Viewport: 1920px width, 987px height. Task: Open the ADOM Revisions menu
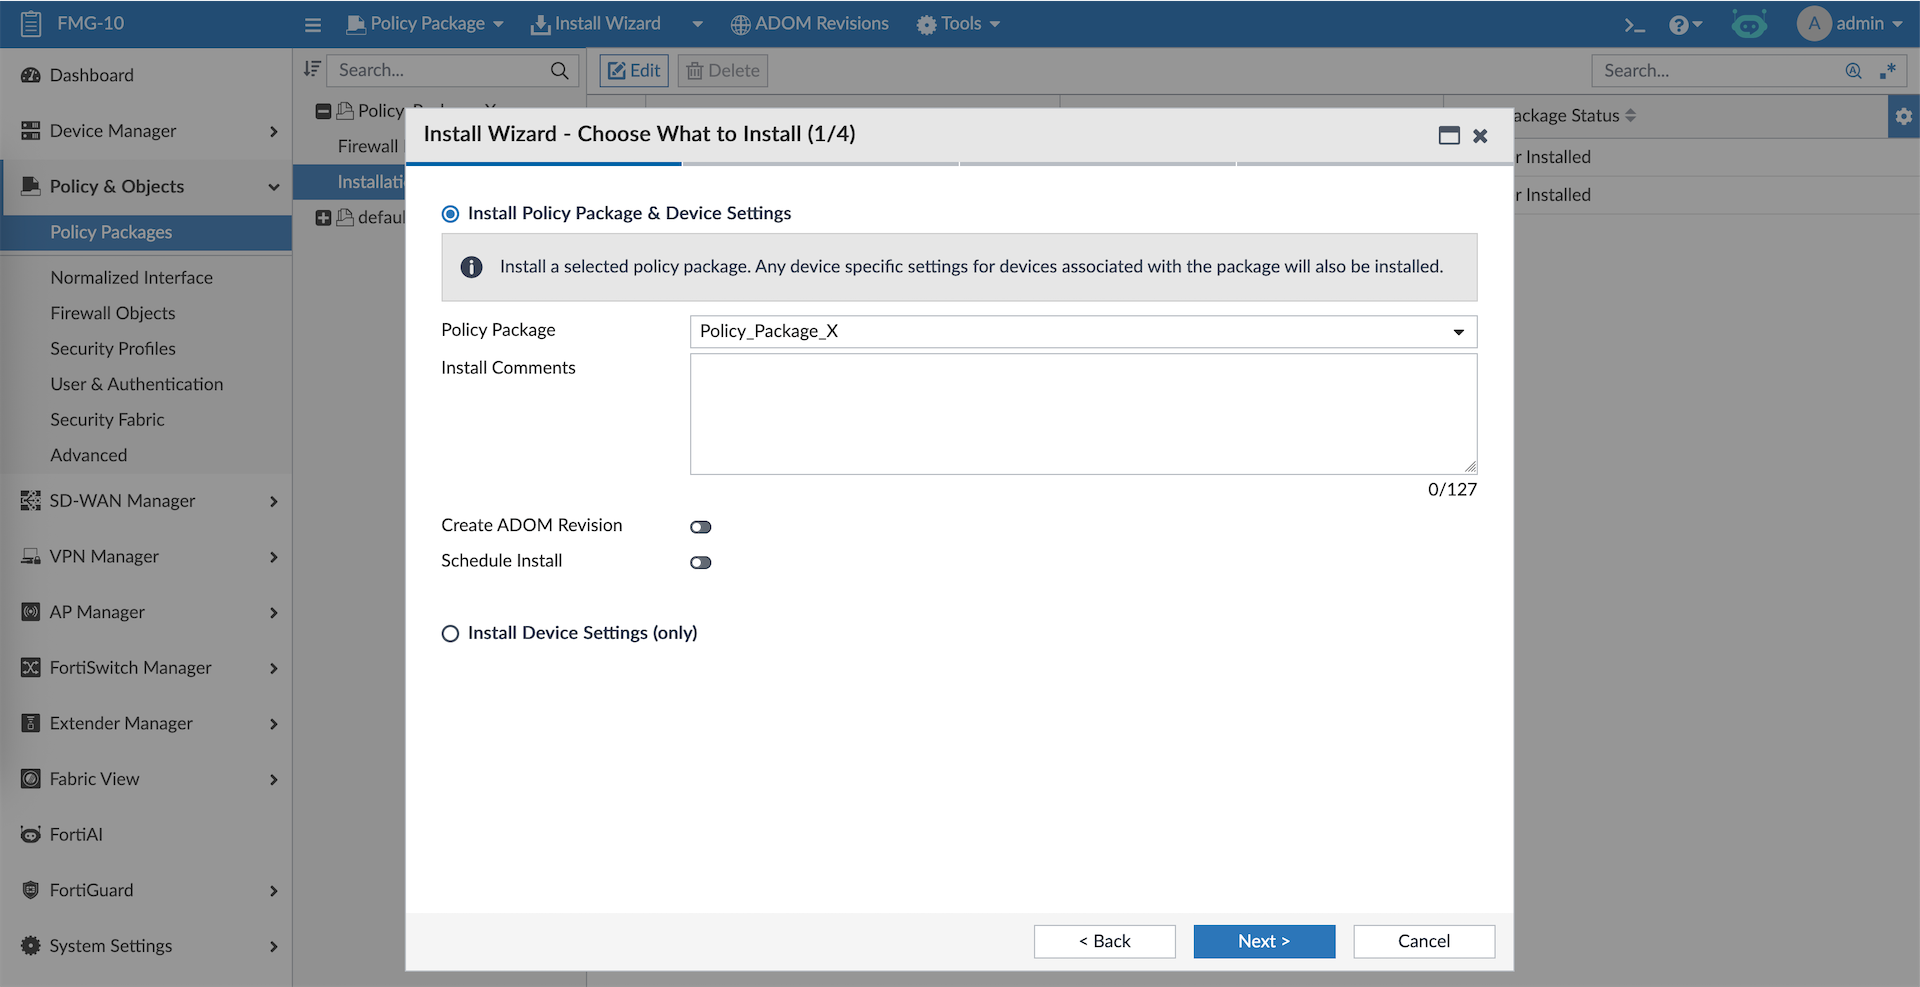click(x=809, y=24)
